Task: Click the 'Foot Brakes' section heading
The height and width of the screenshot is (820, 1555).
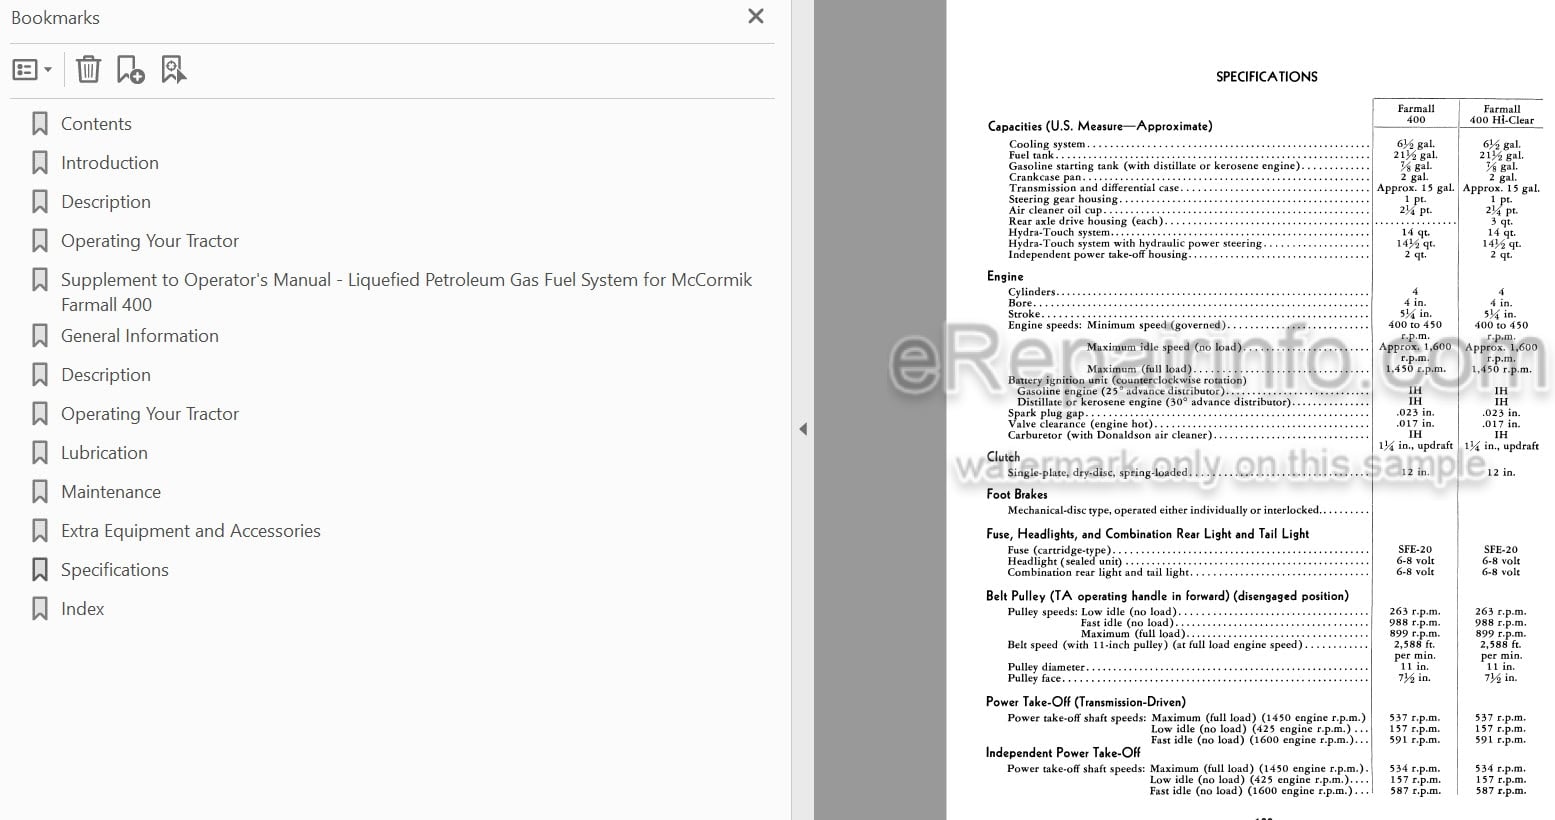Action: [1017, 494]
